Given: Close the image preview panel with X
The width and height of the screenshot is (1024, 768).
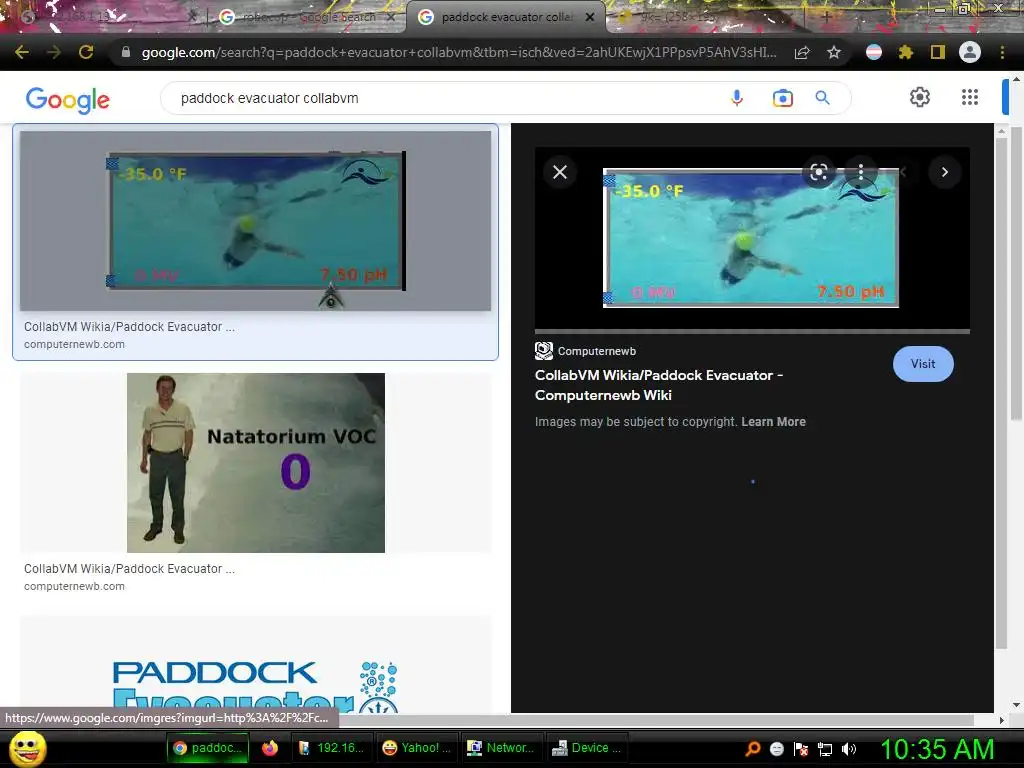Looking at the screenshot, I should [560, 172].
